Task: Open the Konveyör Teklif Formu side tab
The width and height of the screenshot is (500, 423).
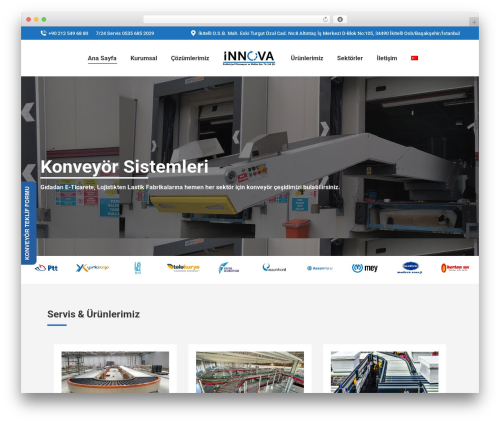Action: (x=28, y=223)
